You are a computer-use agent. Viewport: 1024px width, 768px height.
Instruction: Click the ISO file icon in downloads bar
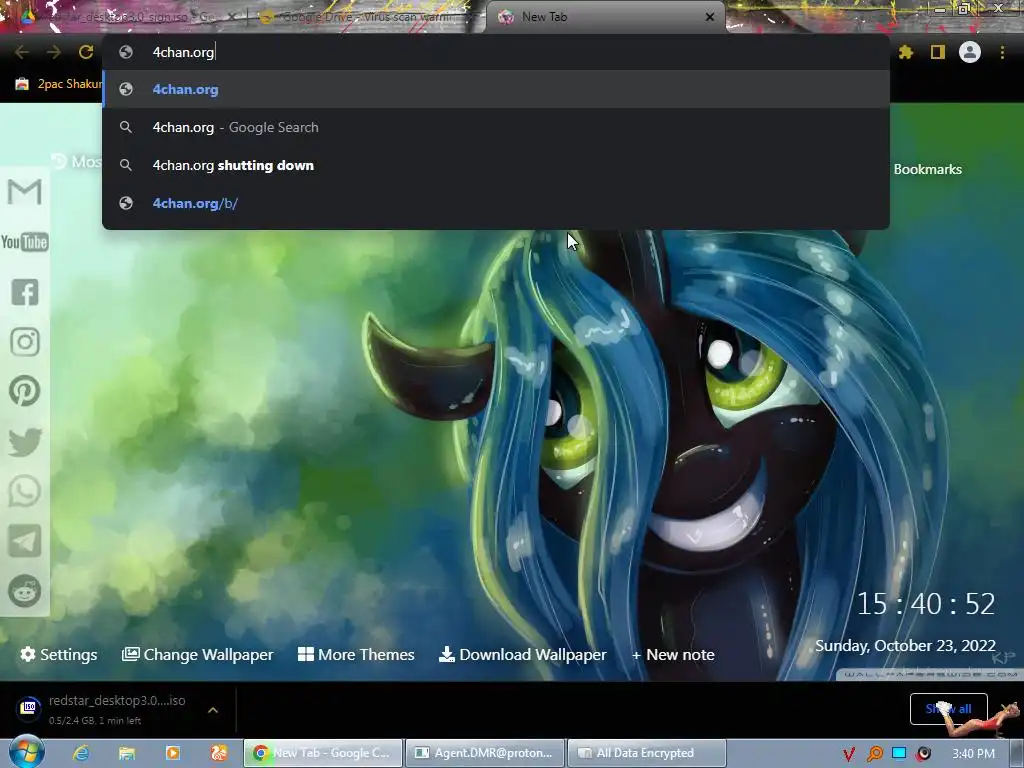click(x=28, y=708)
